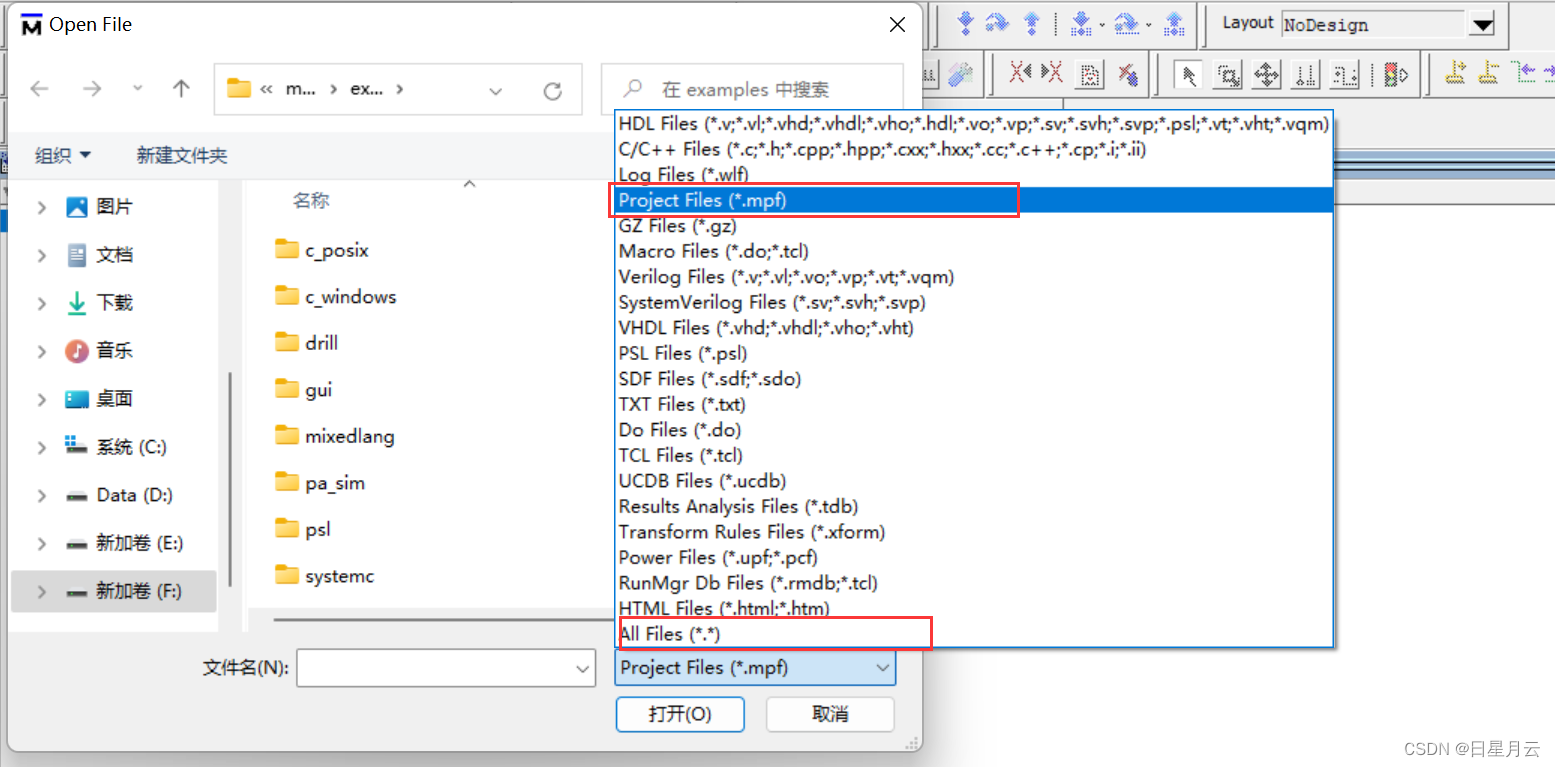The width and height of the screenshot is (1555, 767).
Task: Click the Step Over debug icon
Action: pos(997,22)
